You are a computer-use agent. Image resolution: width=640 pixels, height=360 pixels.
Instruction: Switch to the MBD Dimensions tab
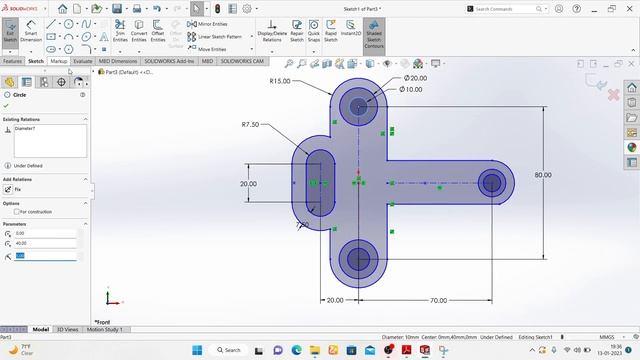(x=118, y=61)
